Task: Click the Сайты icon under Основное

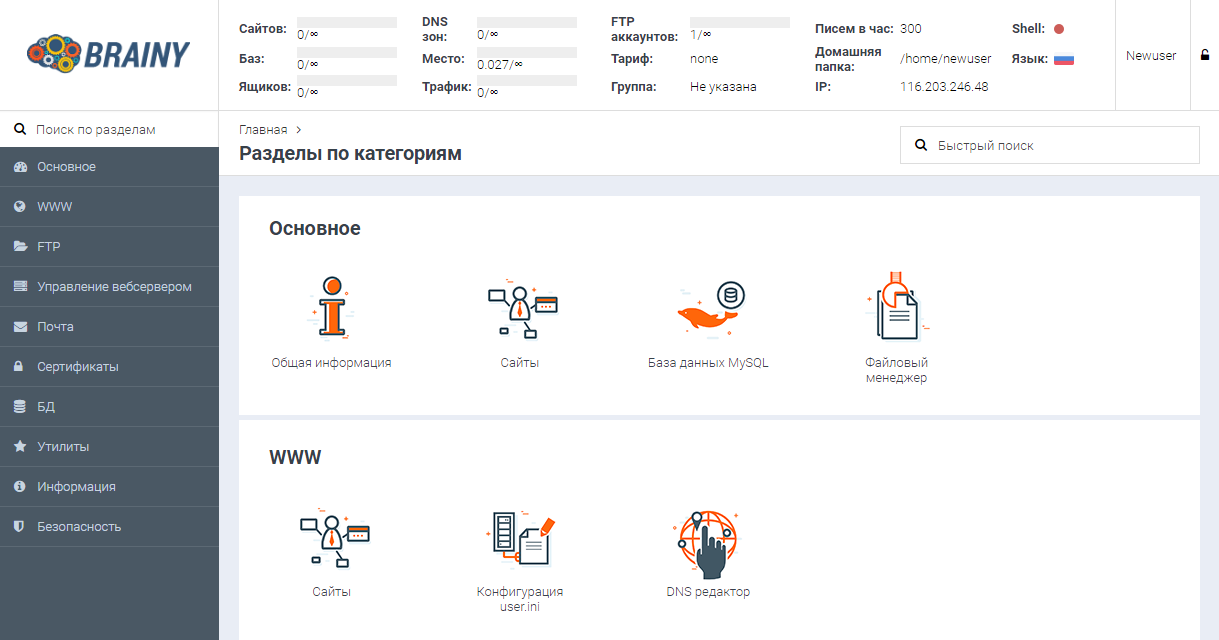Action: tap(520, 310)
